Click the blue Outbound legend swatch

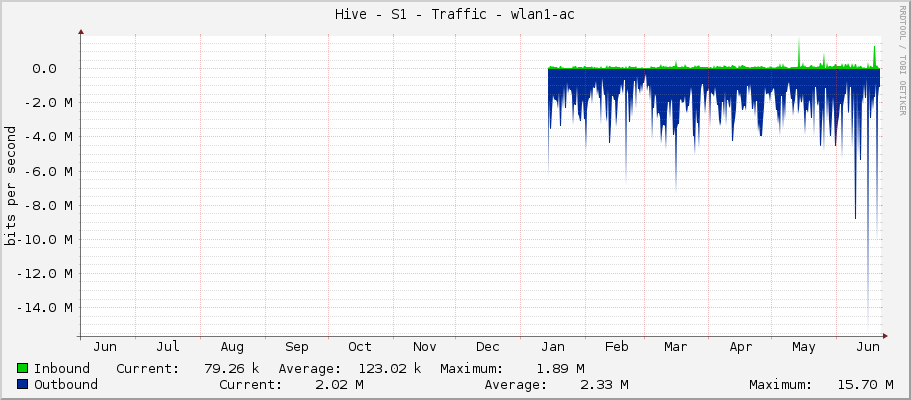click(x=23, y=384)
